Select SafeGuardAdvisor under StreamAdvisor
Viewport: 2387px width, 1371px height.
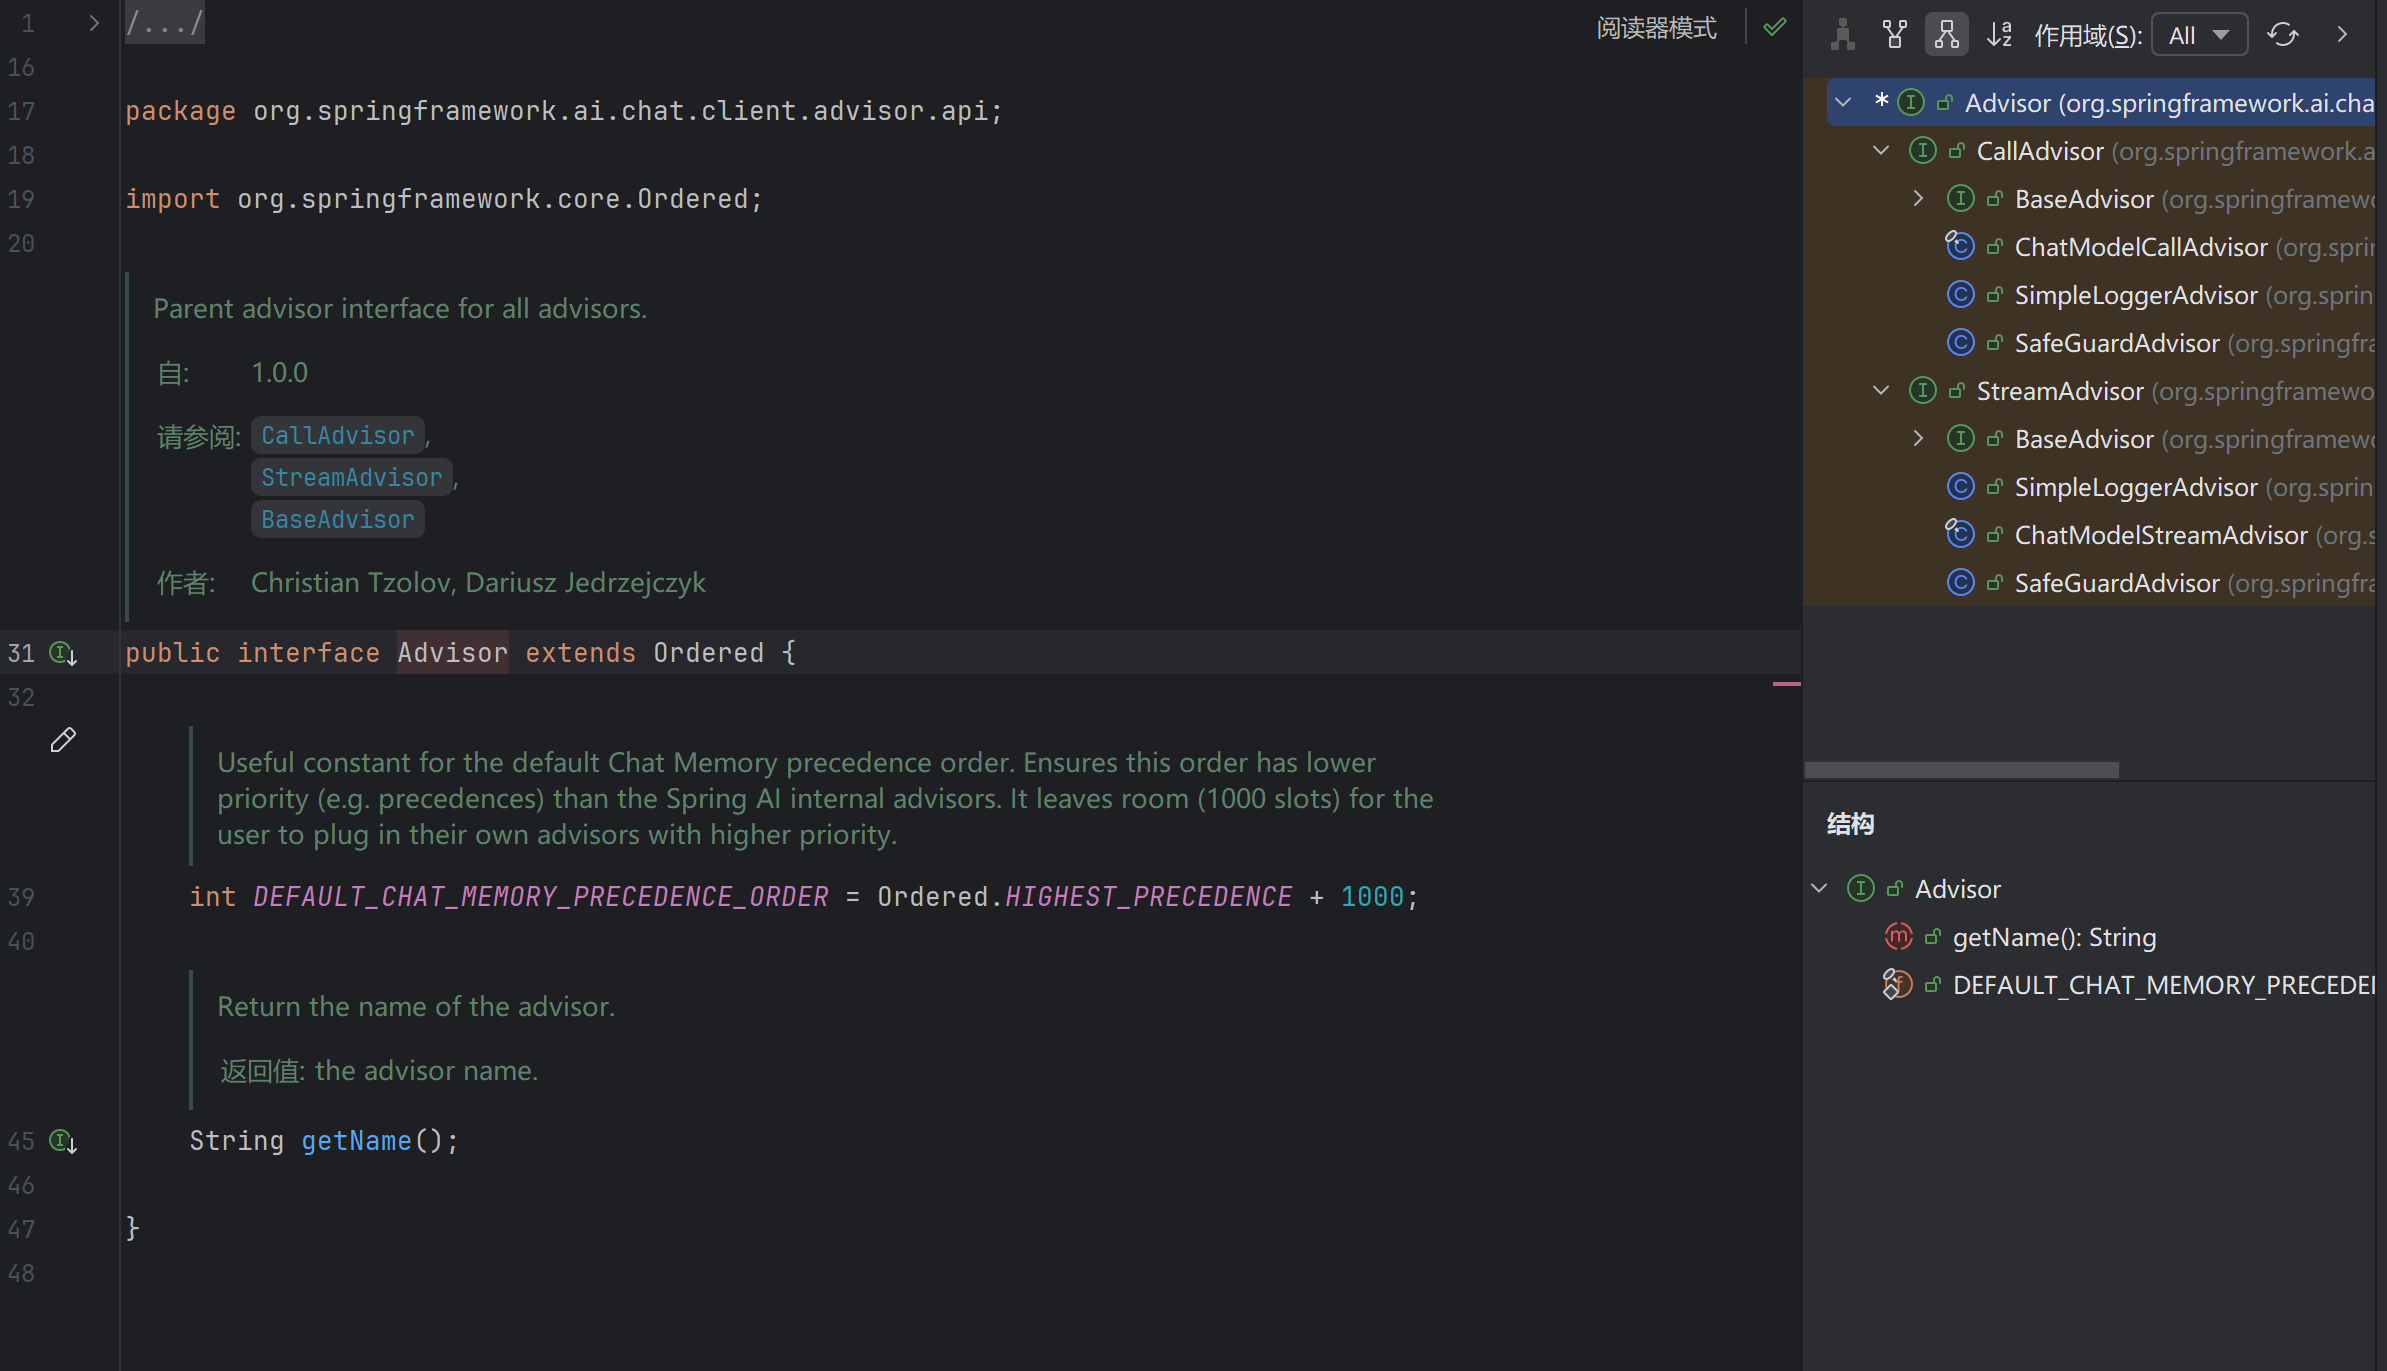(x=2117, y=583)
